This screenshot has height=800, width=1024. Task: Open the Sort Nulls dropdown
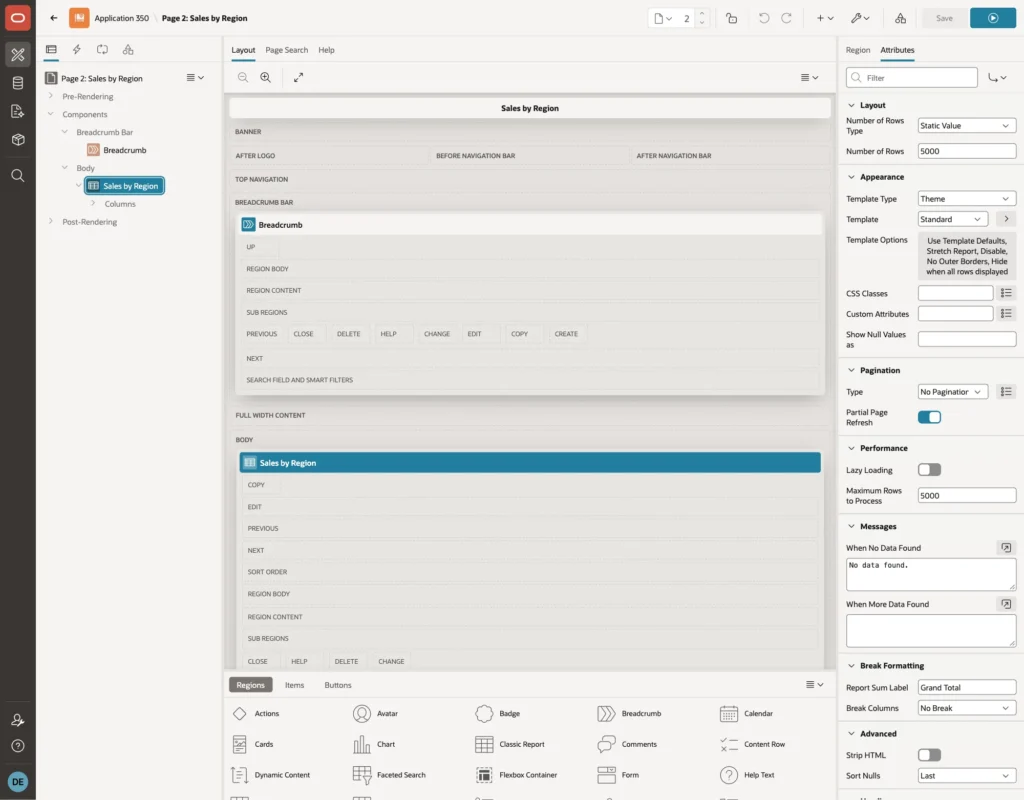(967, 776)
